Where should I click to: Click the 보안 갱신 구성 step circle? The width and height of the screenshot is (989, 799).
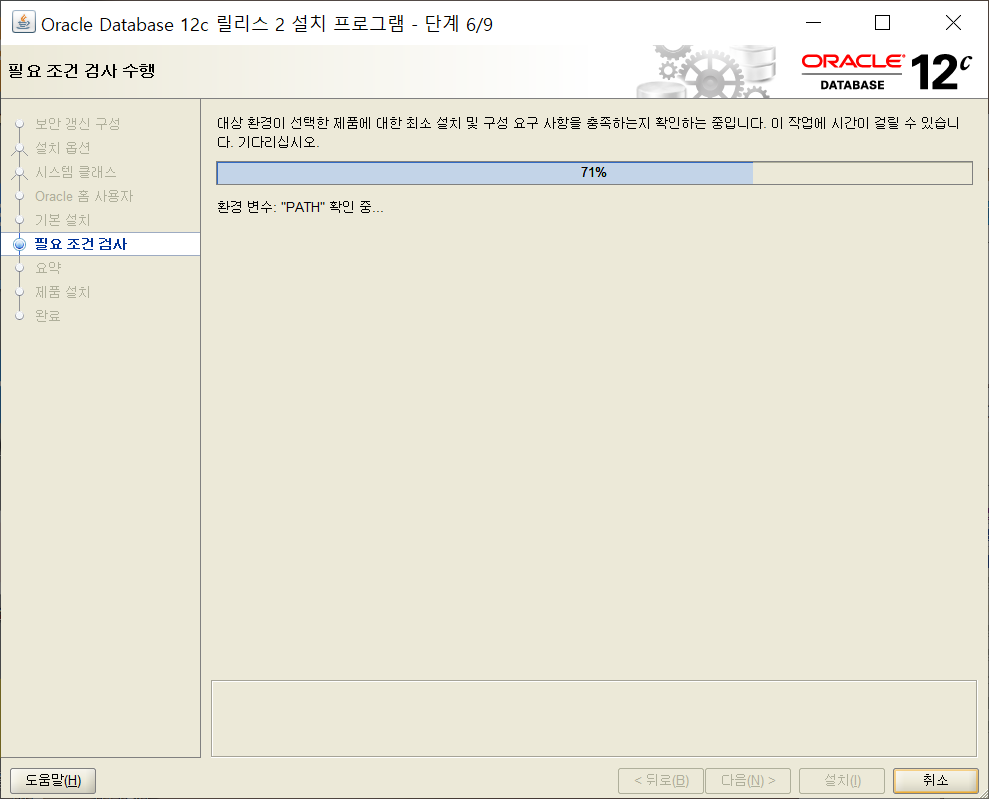click(19, 124)
